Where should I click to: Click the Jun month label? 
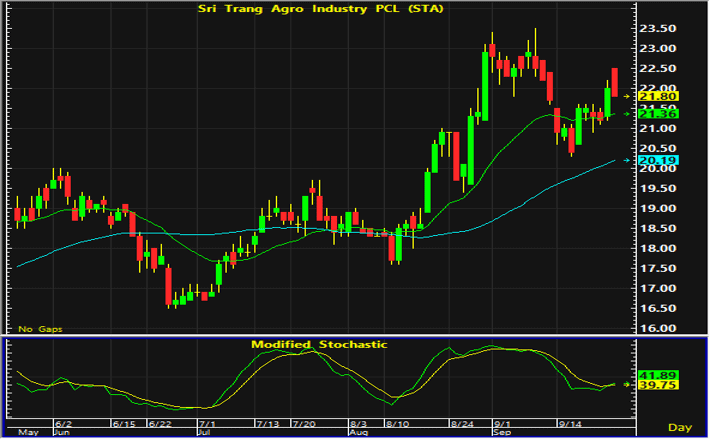coord(62,433)
